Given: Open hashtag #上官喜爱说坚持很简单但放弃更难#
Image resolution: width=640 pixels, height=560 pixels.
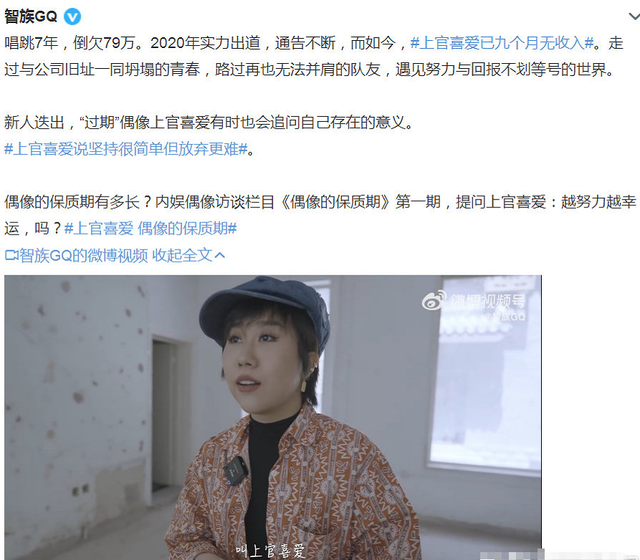Looking at the screenshot, I should 126,149.
